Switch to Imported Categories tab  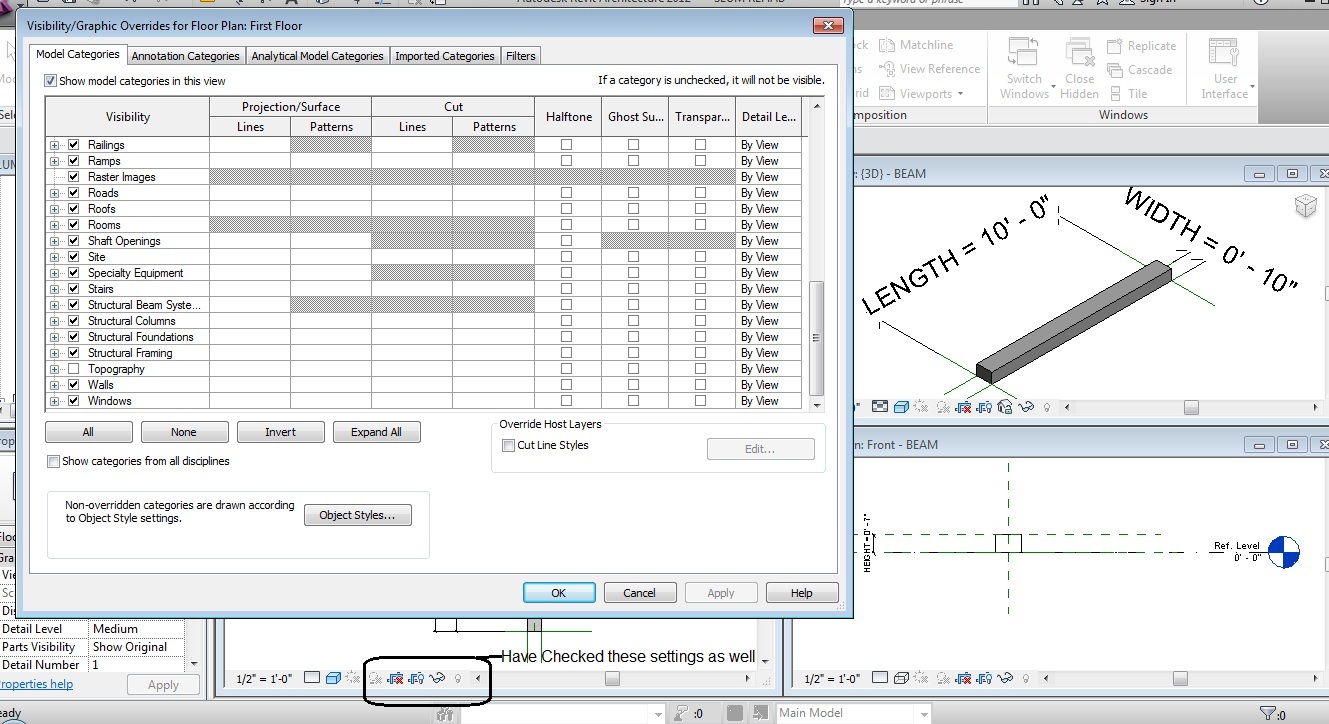(x=444, y=56)
